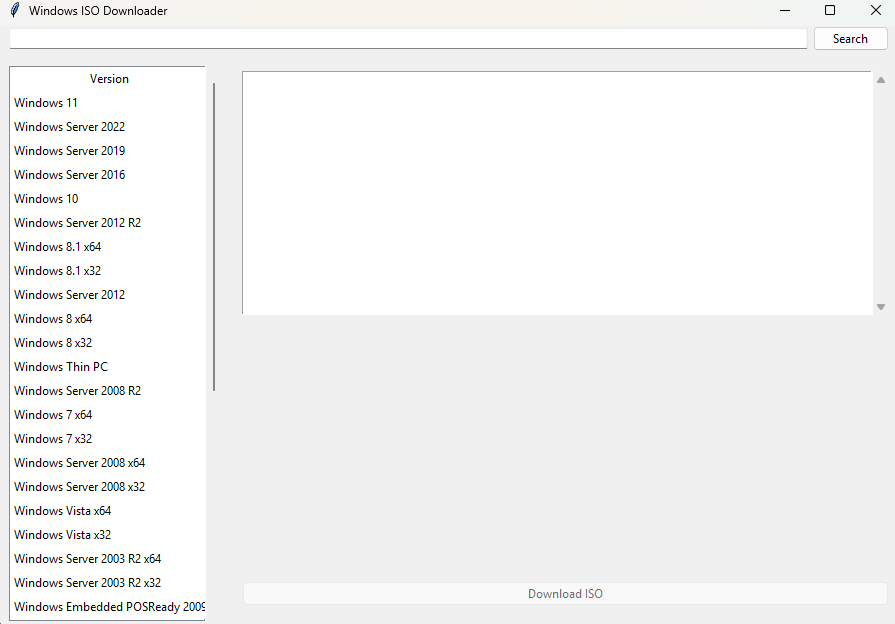Focus the search text field
The height and width of the screenshot is (624, 895).
408,39
